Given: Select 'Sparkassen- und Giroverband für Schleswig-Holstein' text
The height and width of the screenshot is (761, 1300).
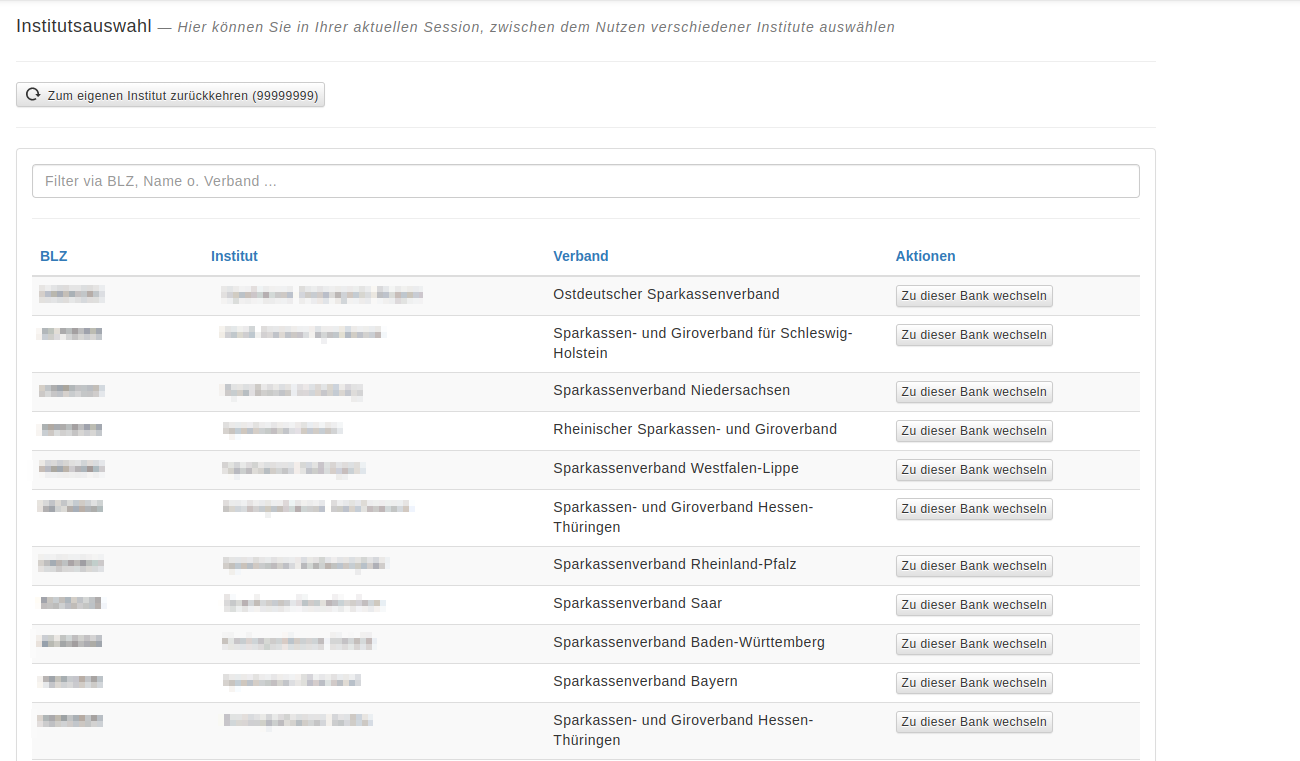Looking at the screenshot, I should [x=703, y=343].
